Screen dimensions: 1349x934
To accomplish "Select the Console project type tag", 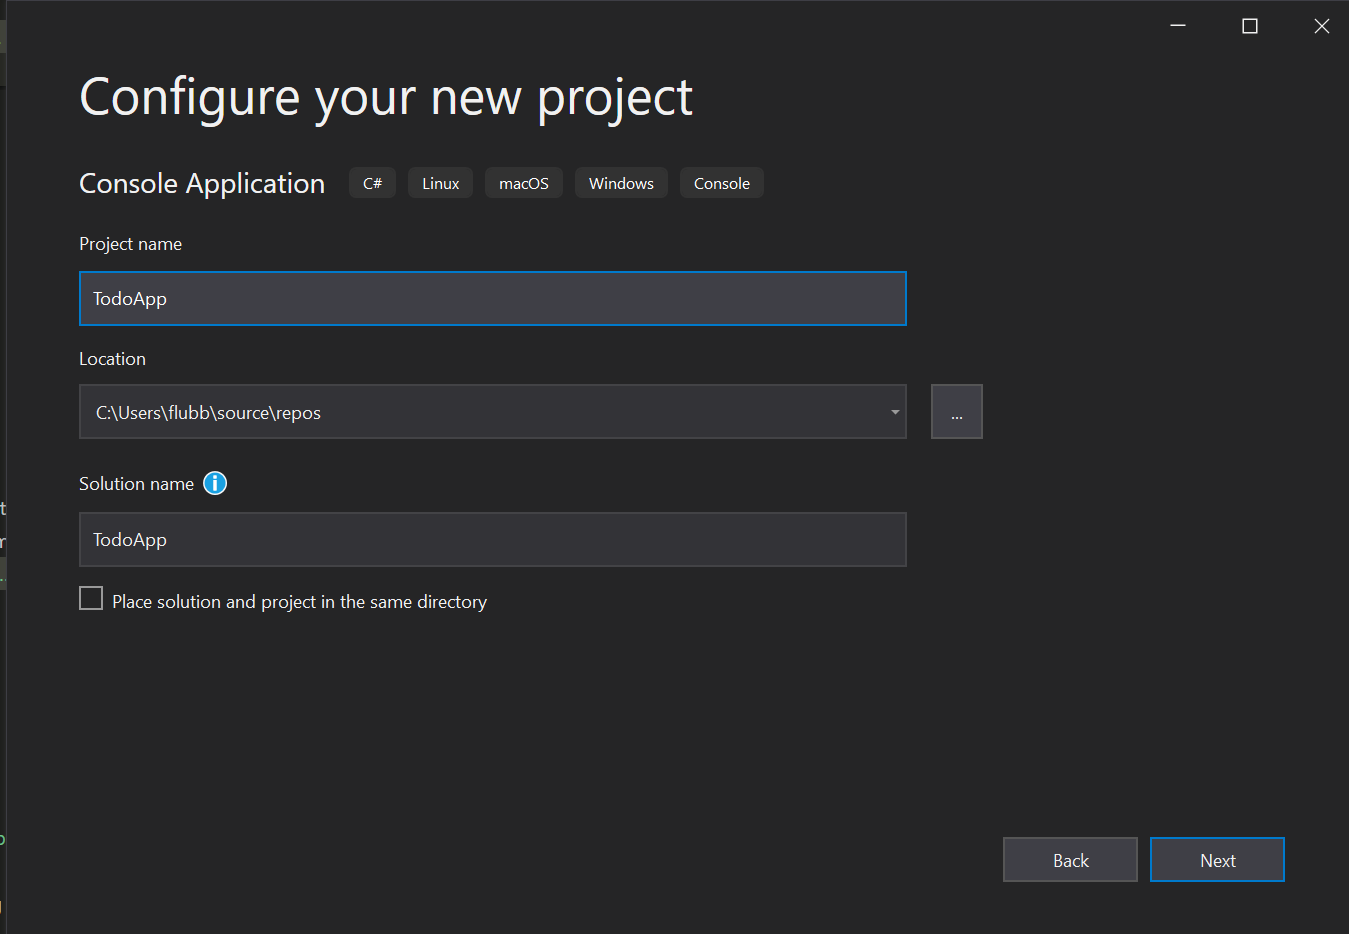I will tap(721, 183).
